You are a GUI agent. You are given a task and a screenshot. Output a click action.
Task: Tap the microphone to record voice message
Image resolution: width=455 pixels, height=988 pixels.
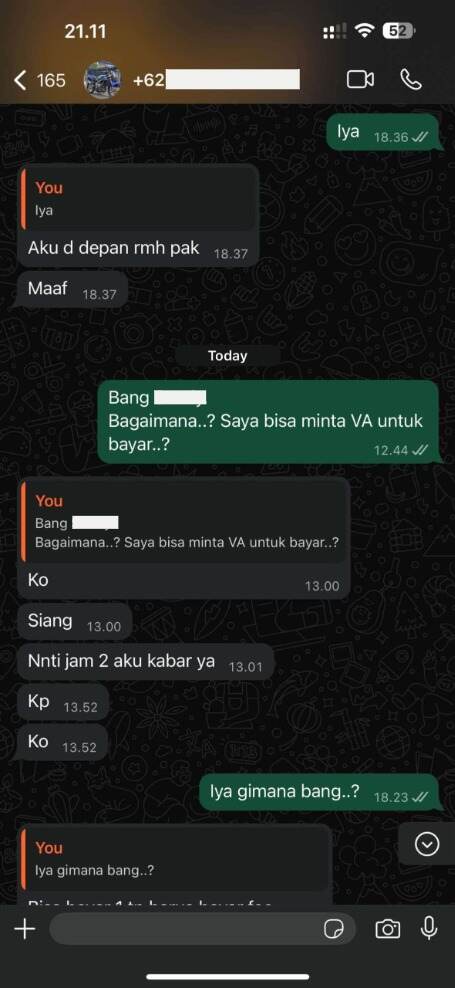429,928
